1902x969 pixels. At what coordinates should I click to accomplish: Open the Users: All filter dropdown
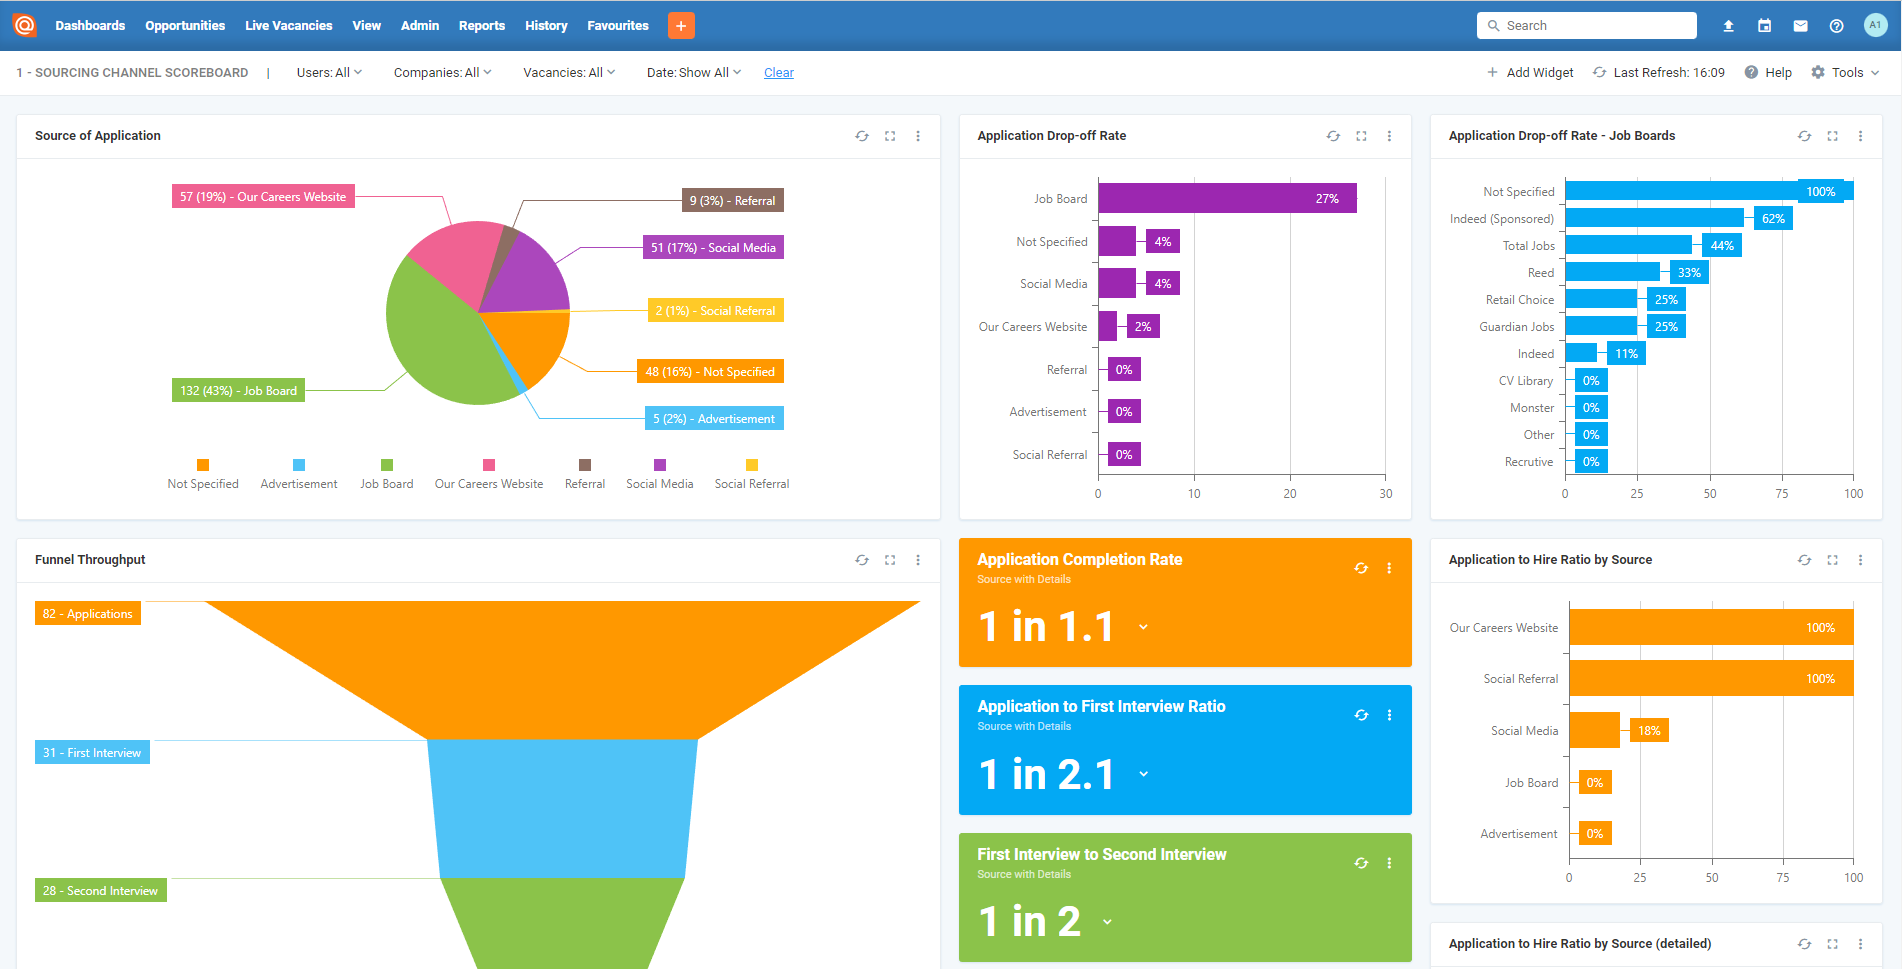(329, 73)
